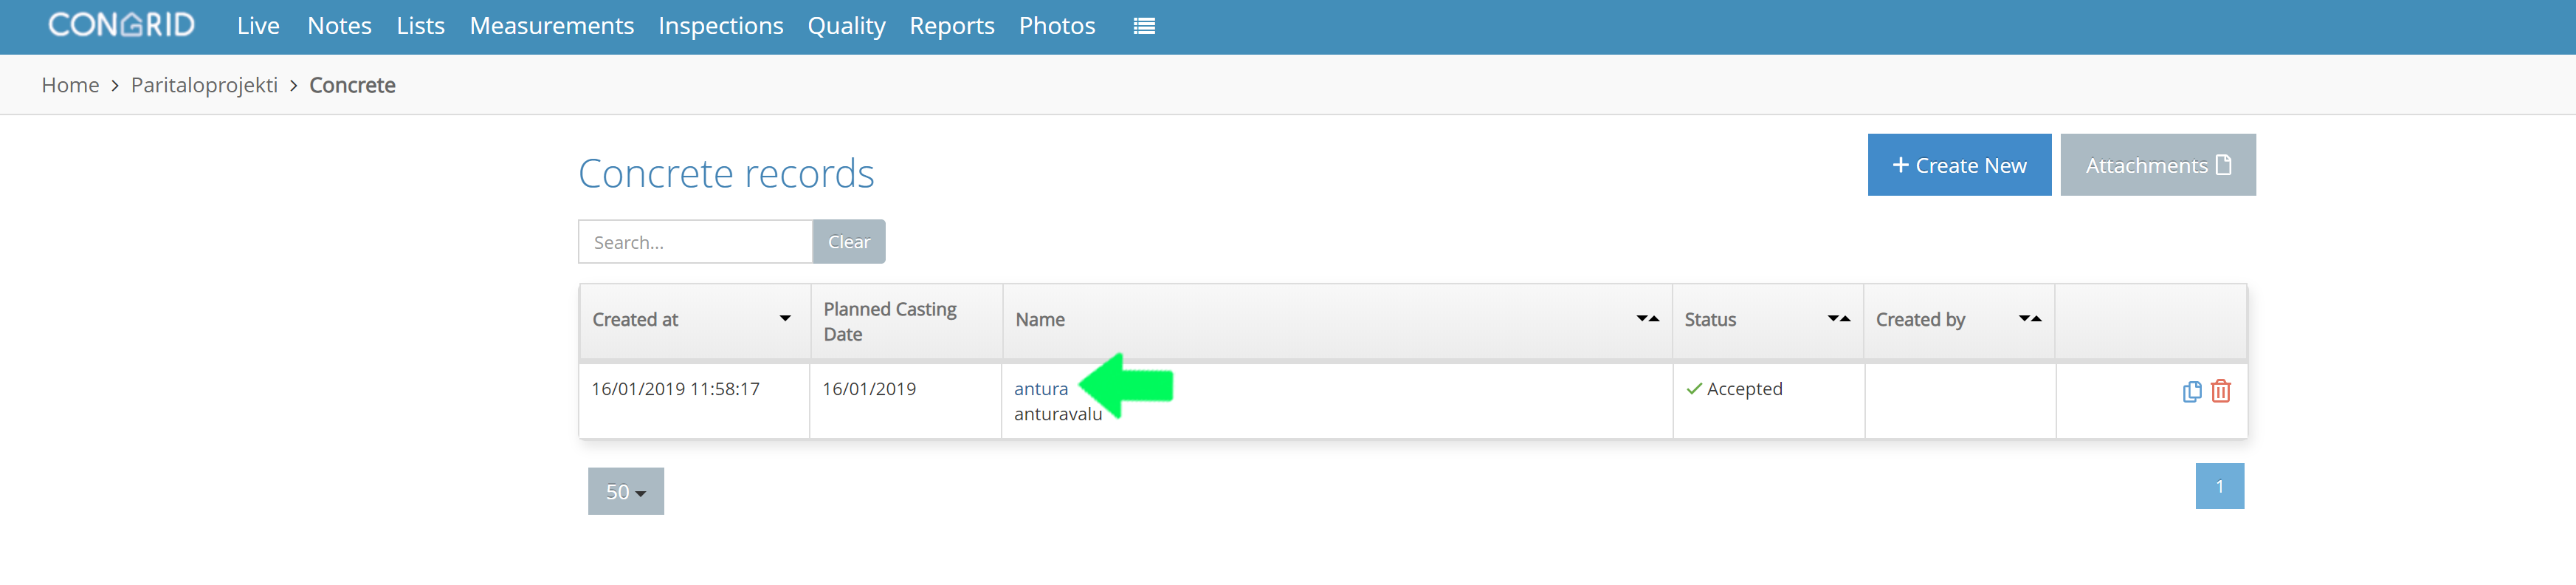This screenshot has height=585, width=2576.
Task: Sort by Status column arrows
Action: [x=1838, y=319]
